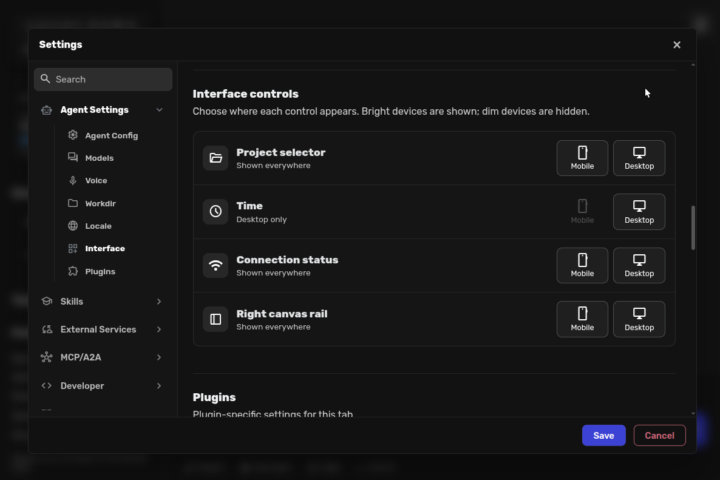This screenshot has width=720, height=480.
Task: Expand the Skills section chevron
Action: pos(159,302)
